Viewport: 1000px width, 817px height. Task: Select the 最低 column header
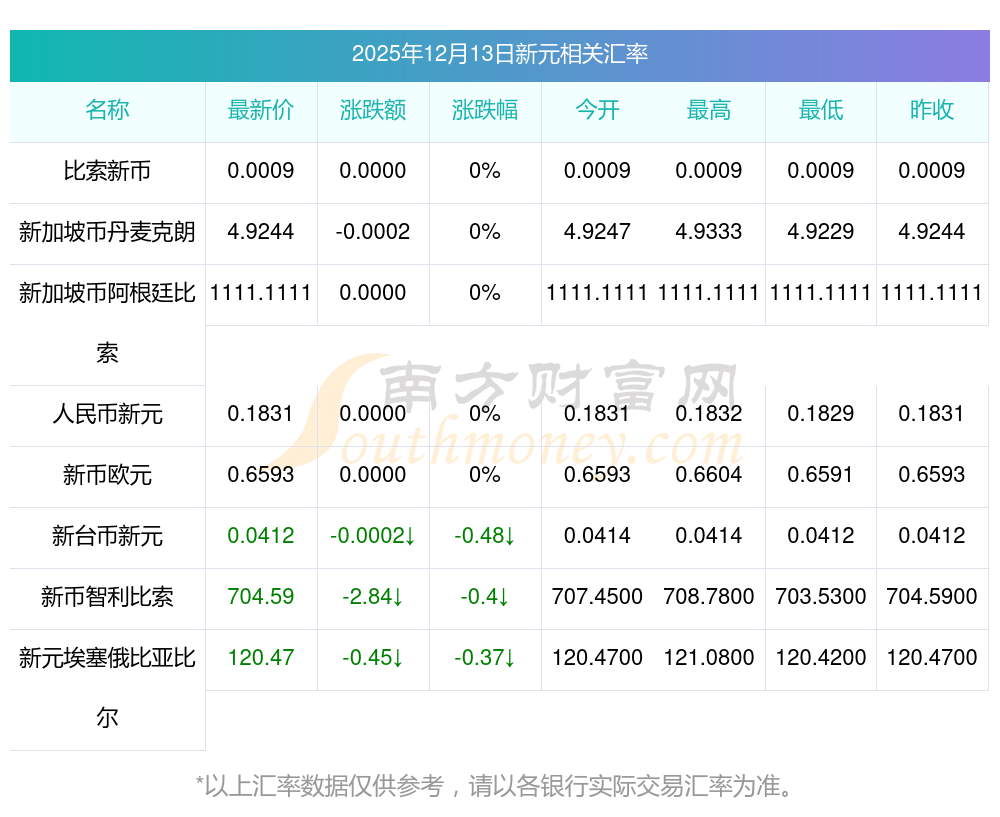821,110
